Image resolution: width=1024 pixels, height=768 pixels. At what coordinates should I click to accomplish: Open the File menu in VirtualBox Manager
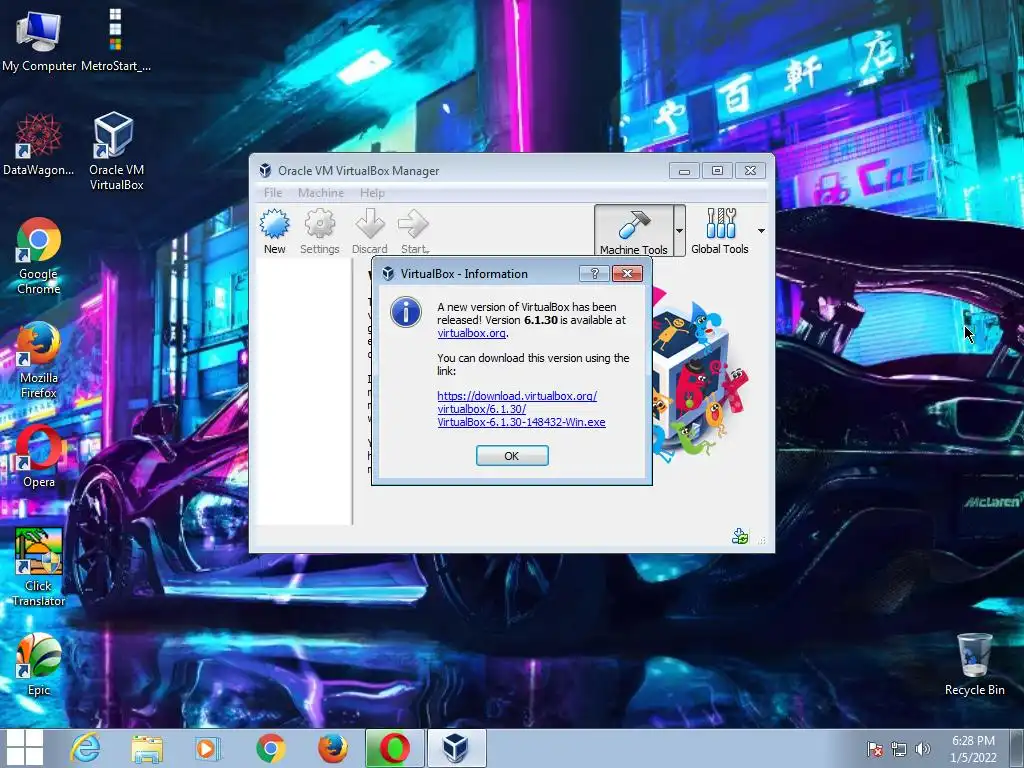[273, 193]
